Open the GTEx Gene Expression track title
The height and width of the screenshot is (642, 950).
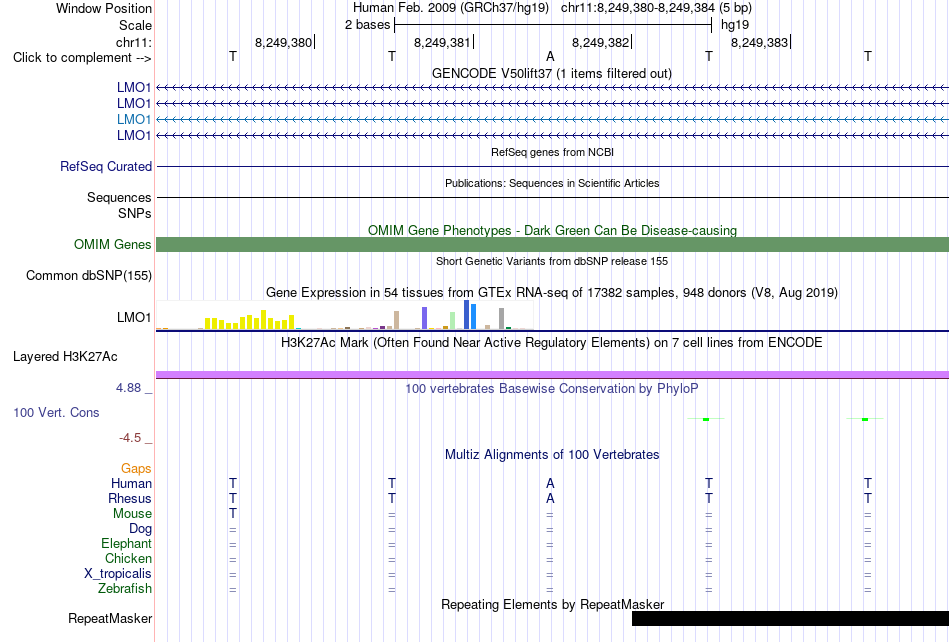point(552,293)
